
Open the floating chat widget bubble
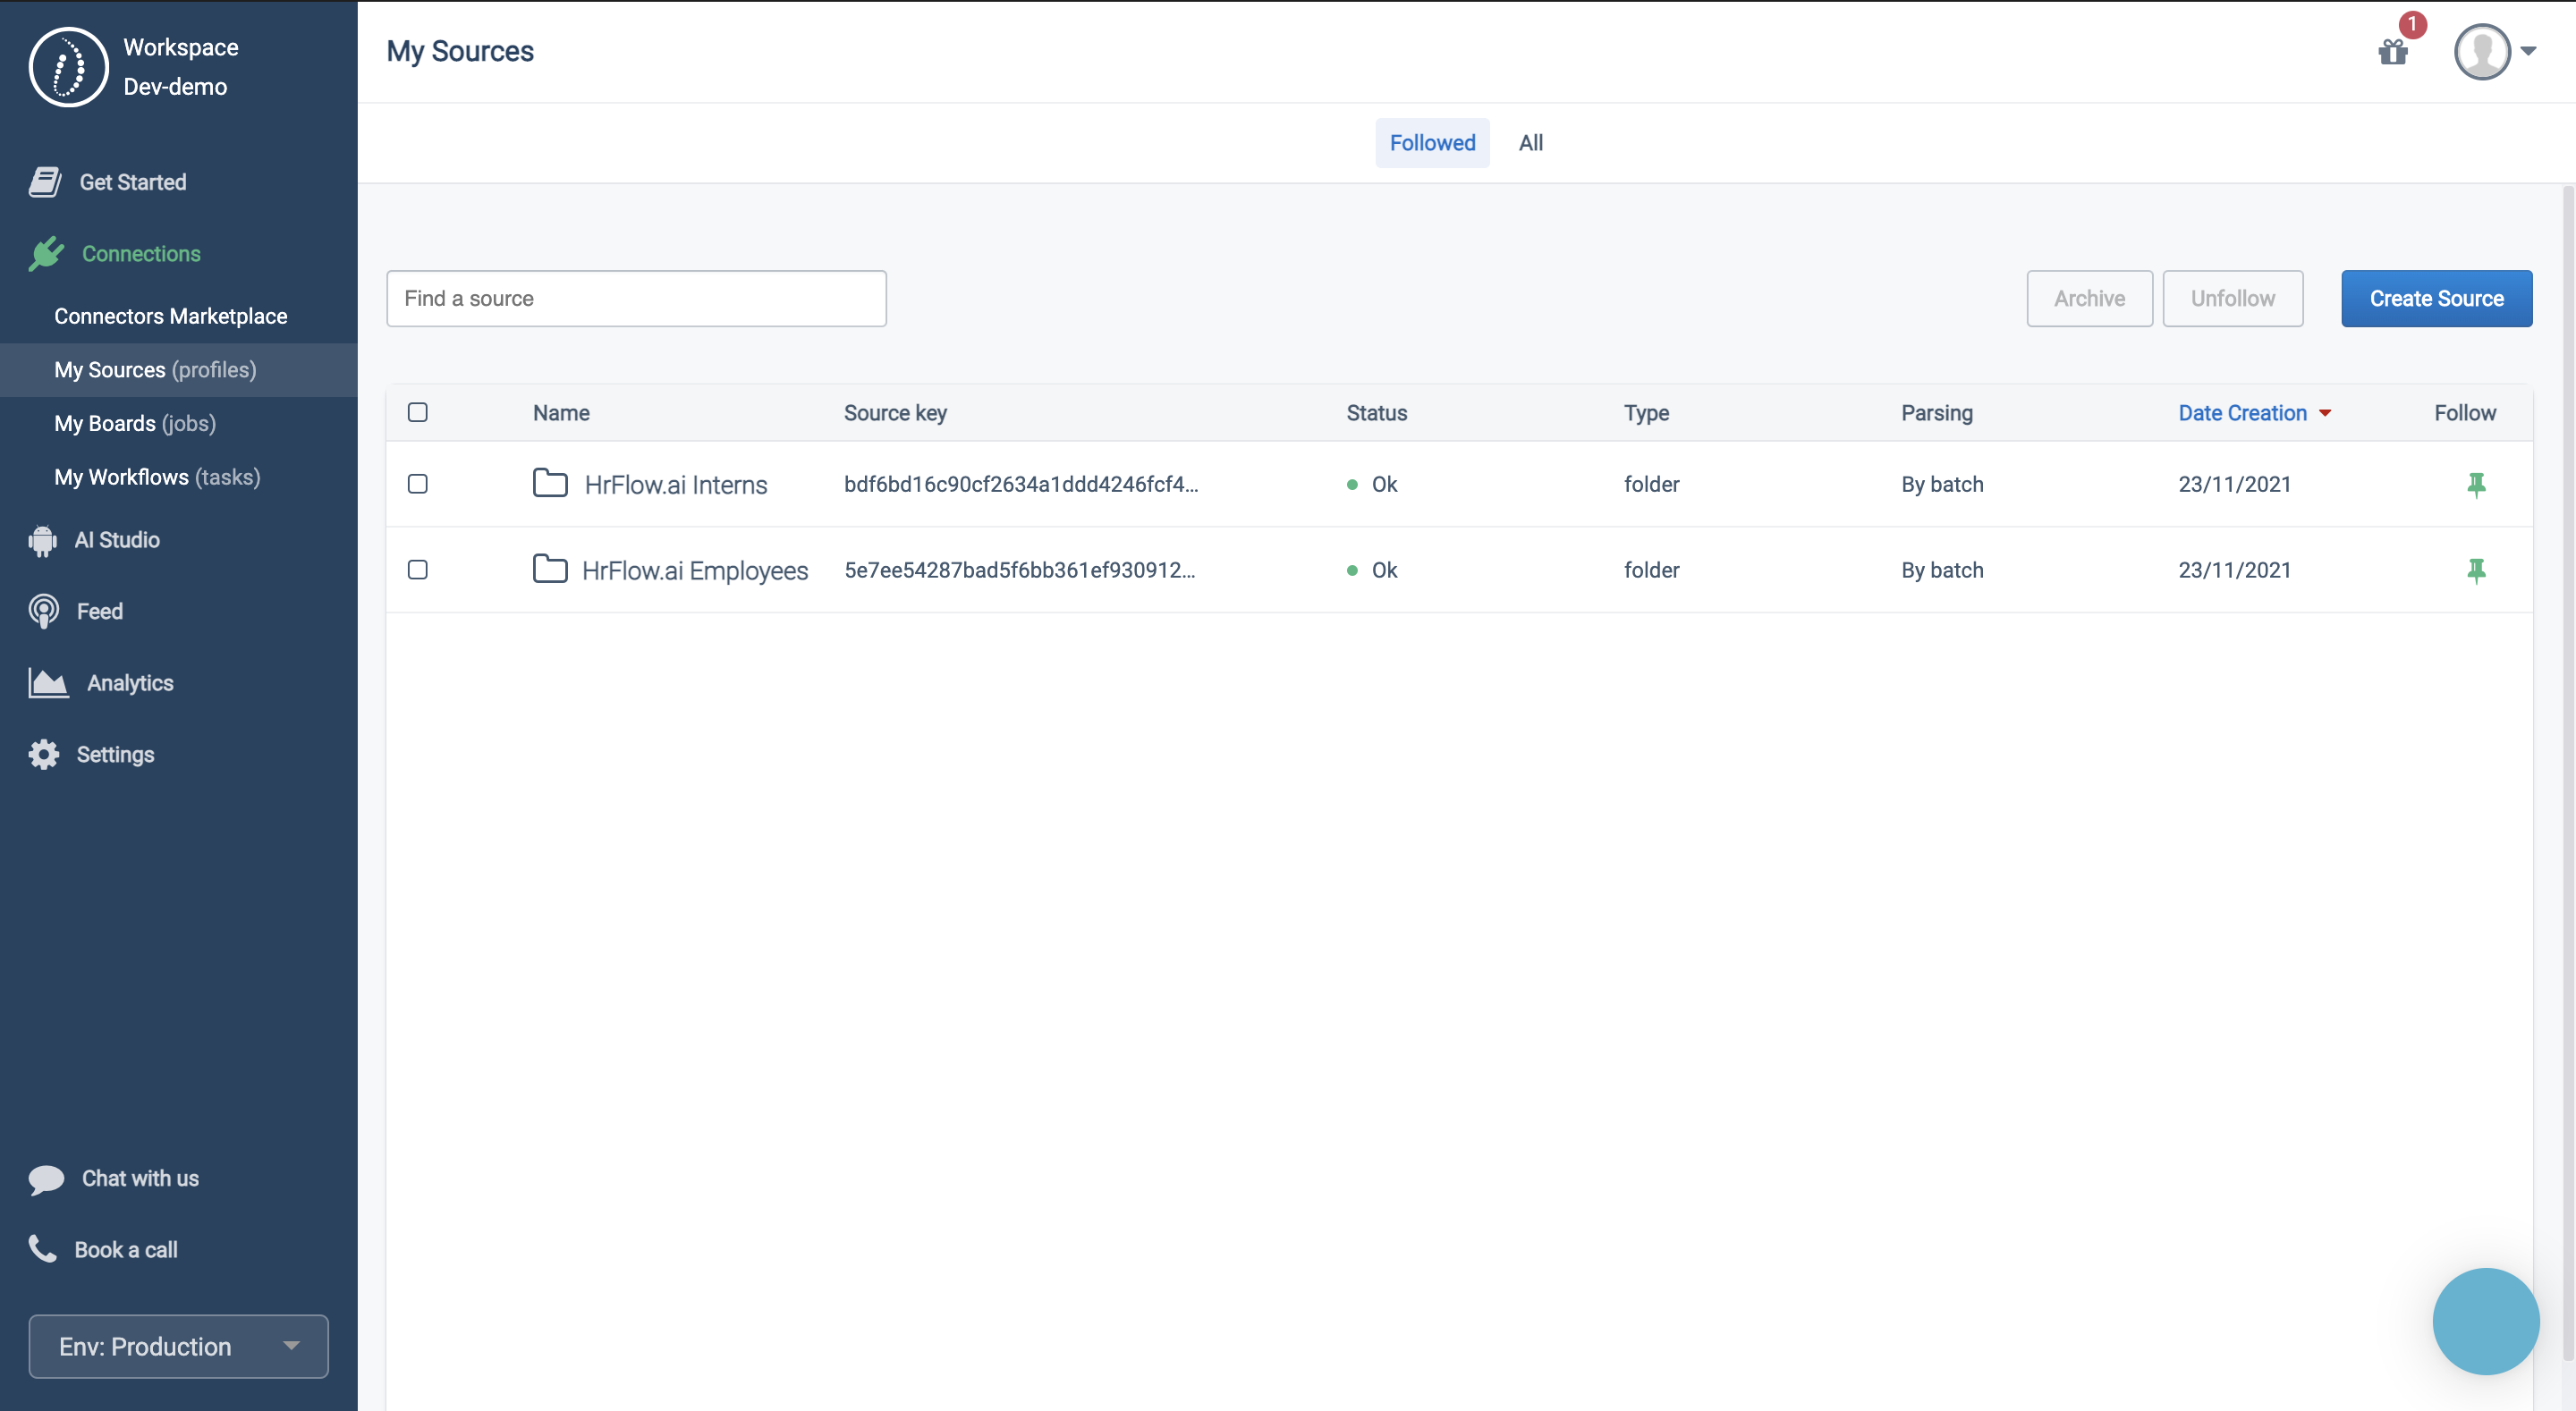[x=2486, y=1322]
